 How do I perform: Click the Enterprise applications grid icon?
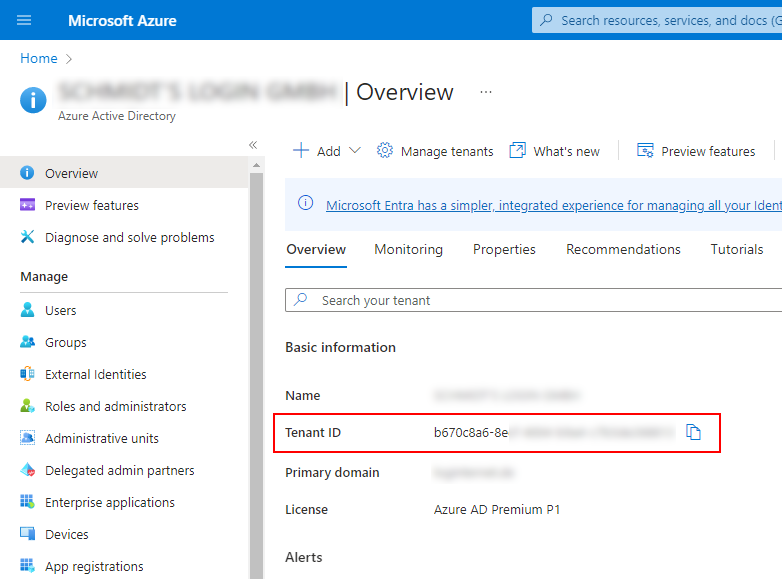pos(27,502)
